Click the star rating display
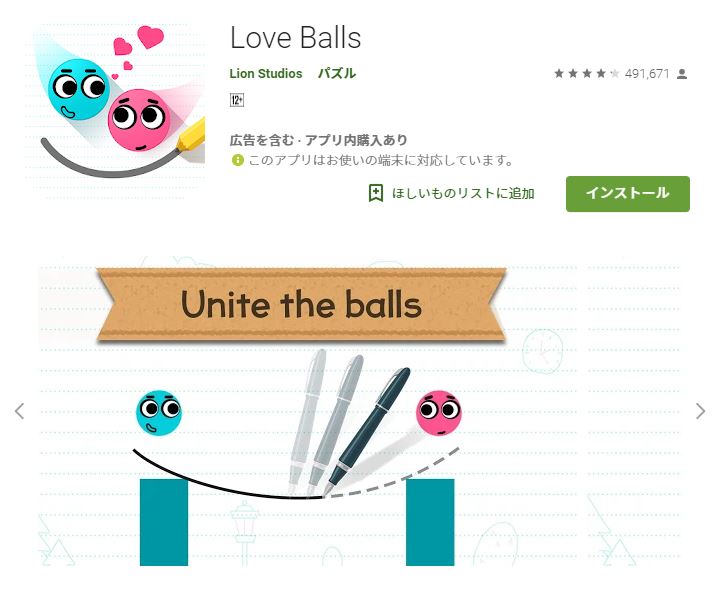 click(586, 73)
